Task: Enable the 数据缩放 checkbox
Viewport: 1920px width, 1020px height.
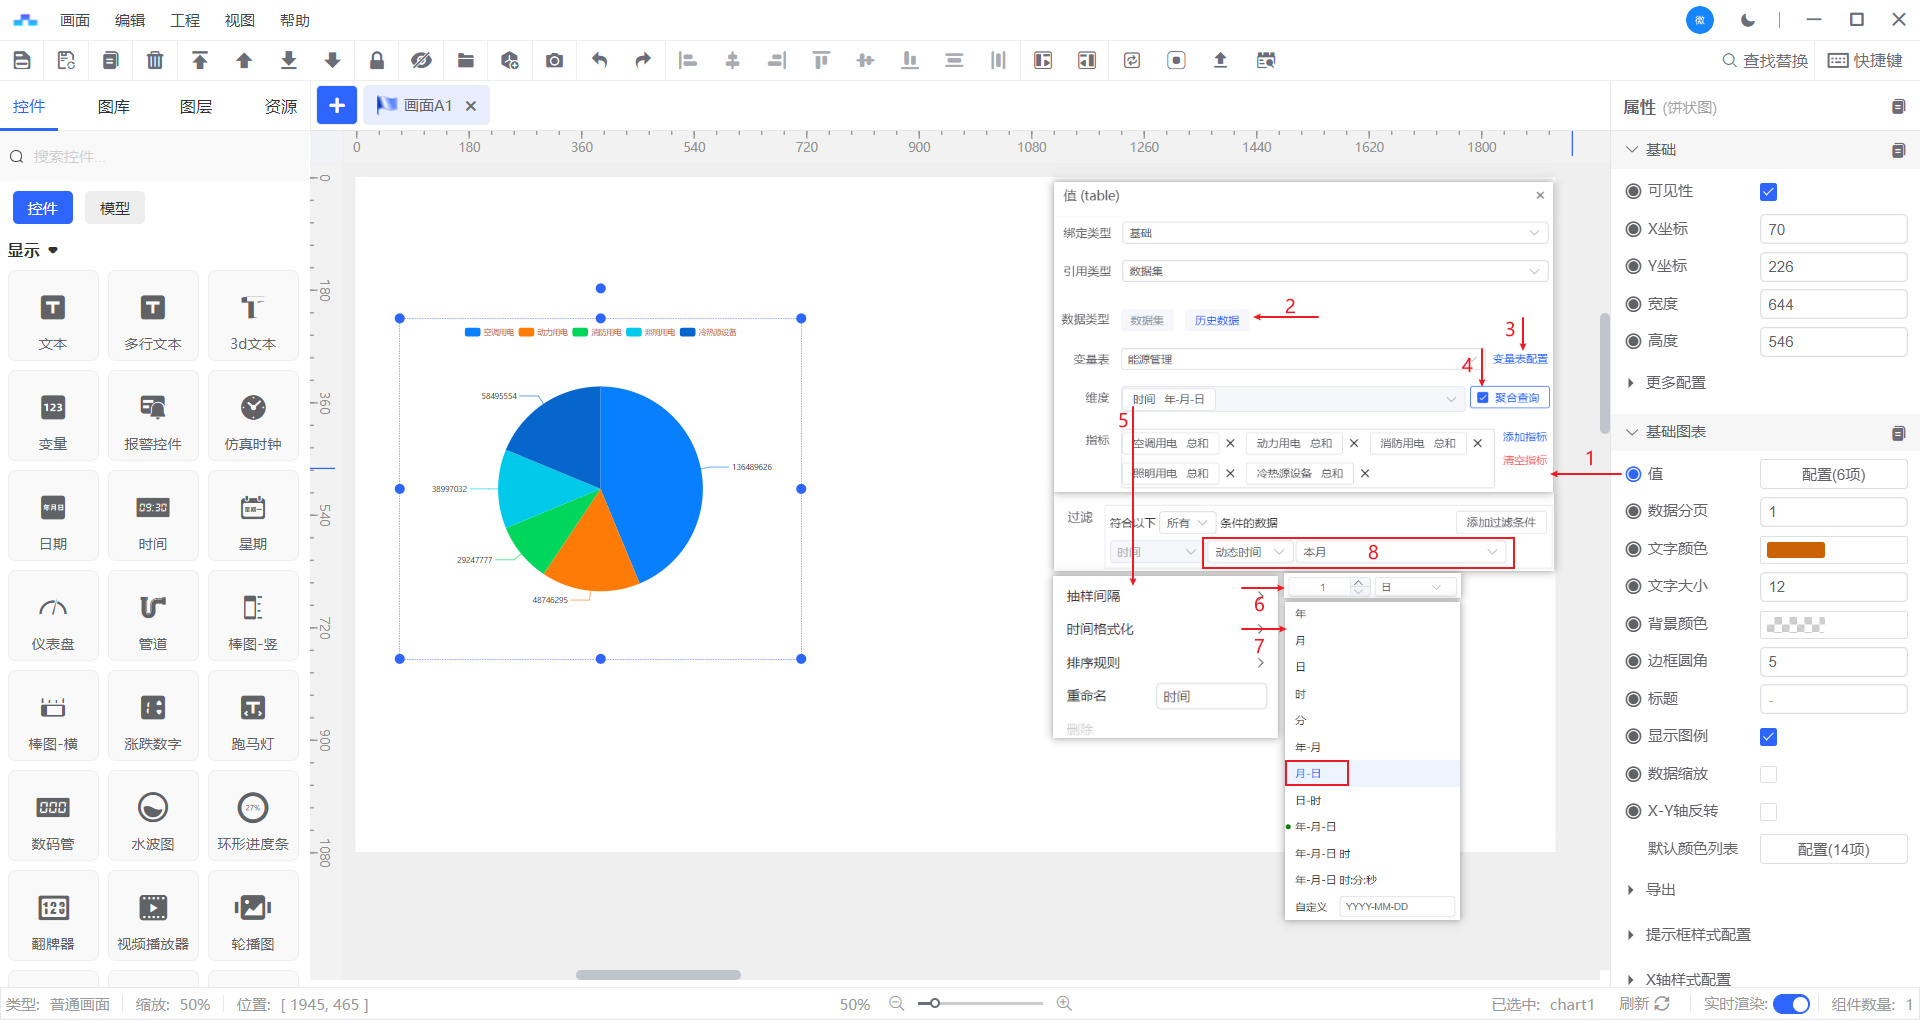Action: 1768,774
